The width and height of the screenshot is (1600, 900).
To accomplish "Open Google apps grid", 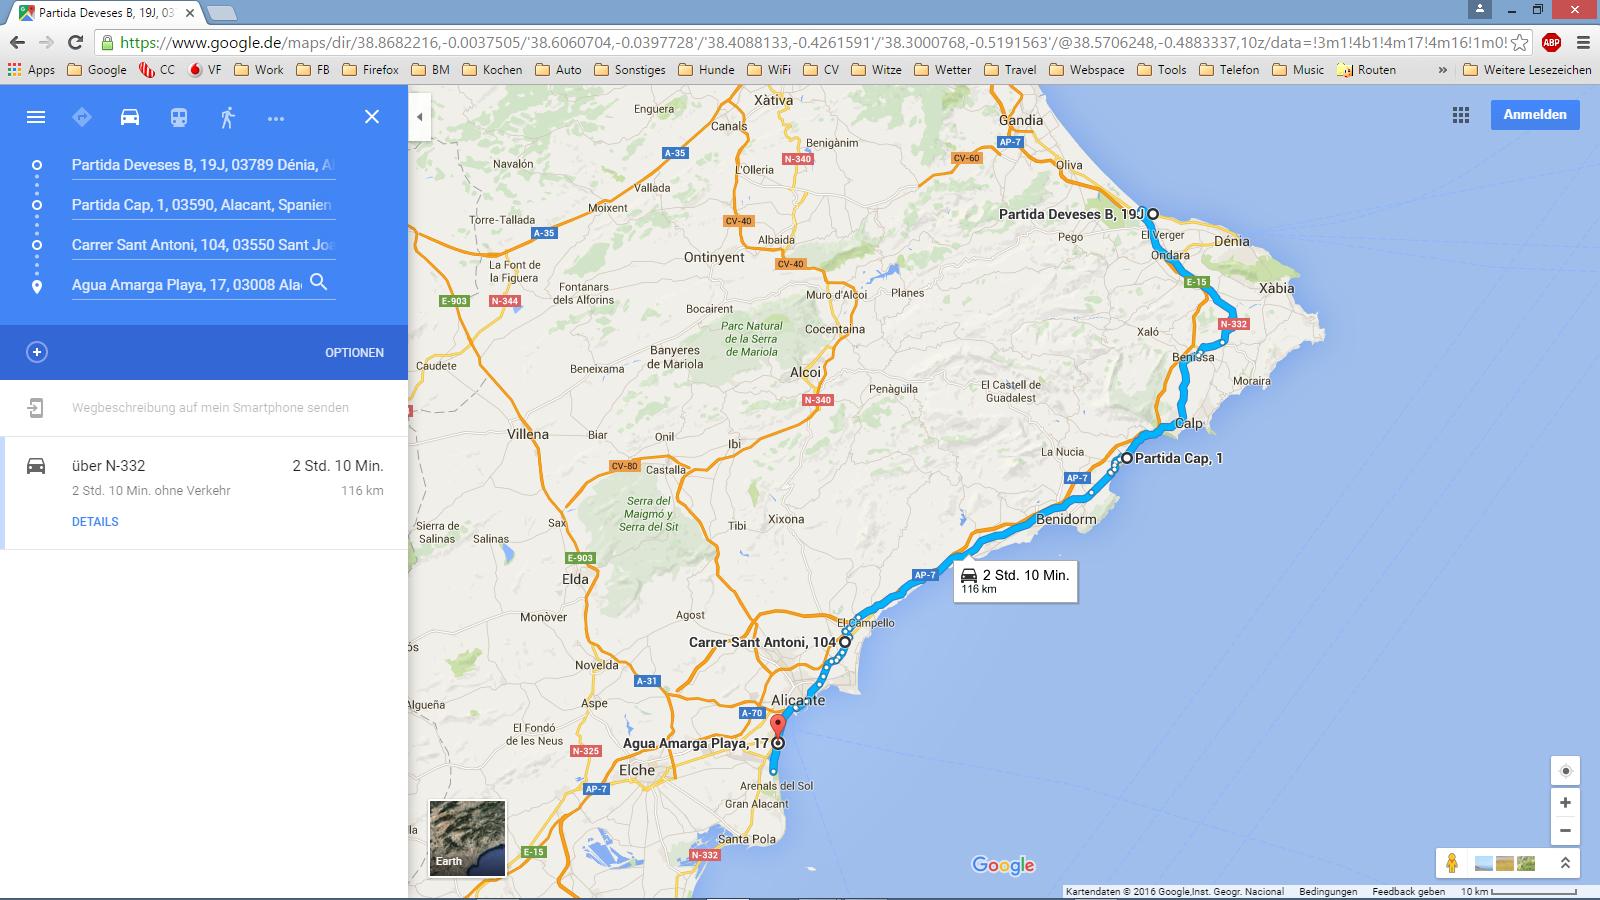I will pos(1461,115).
